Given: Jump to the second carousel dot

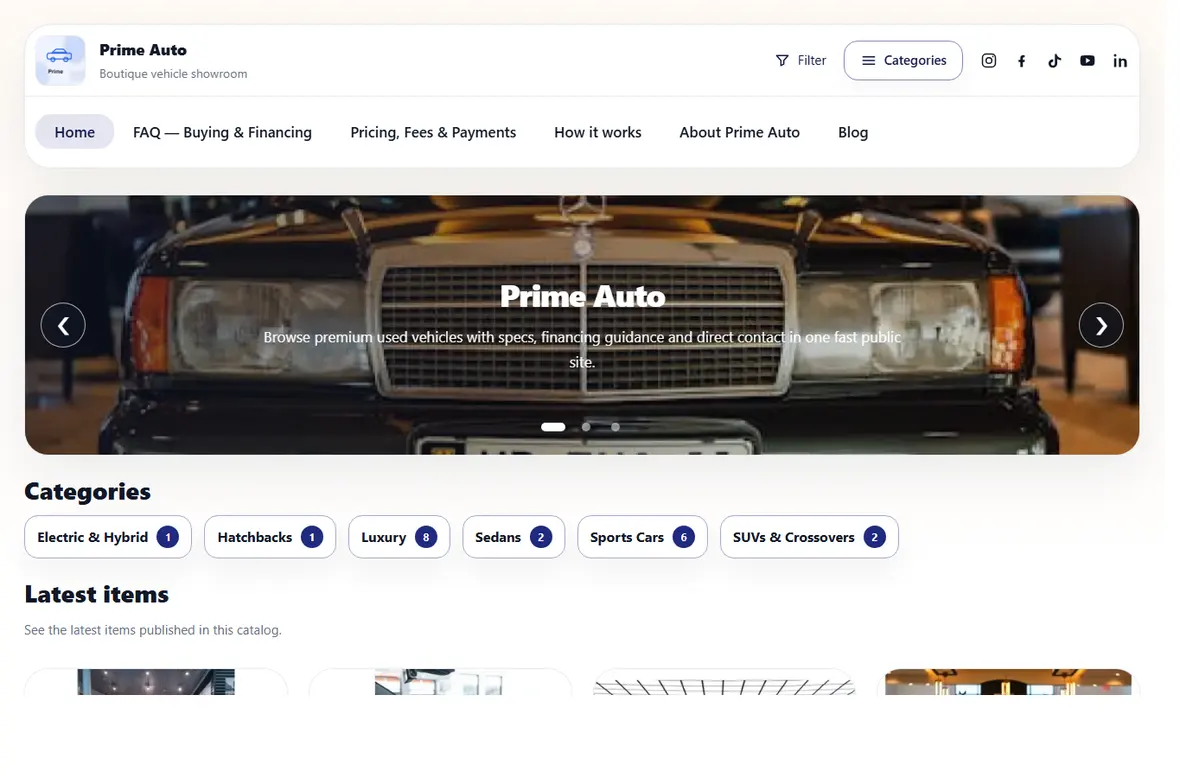Looking at the screenshot, I should click(586, 427).
